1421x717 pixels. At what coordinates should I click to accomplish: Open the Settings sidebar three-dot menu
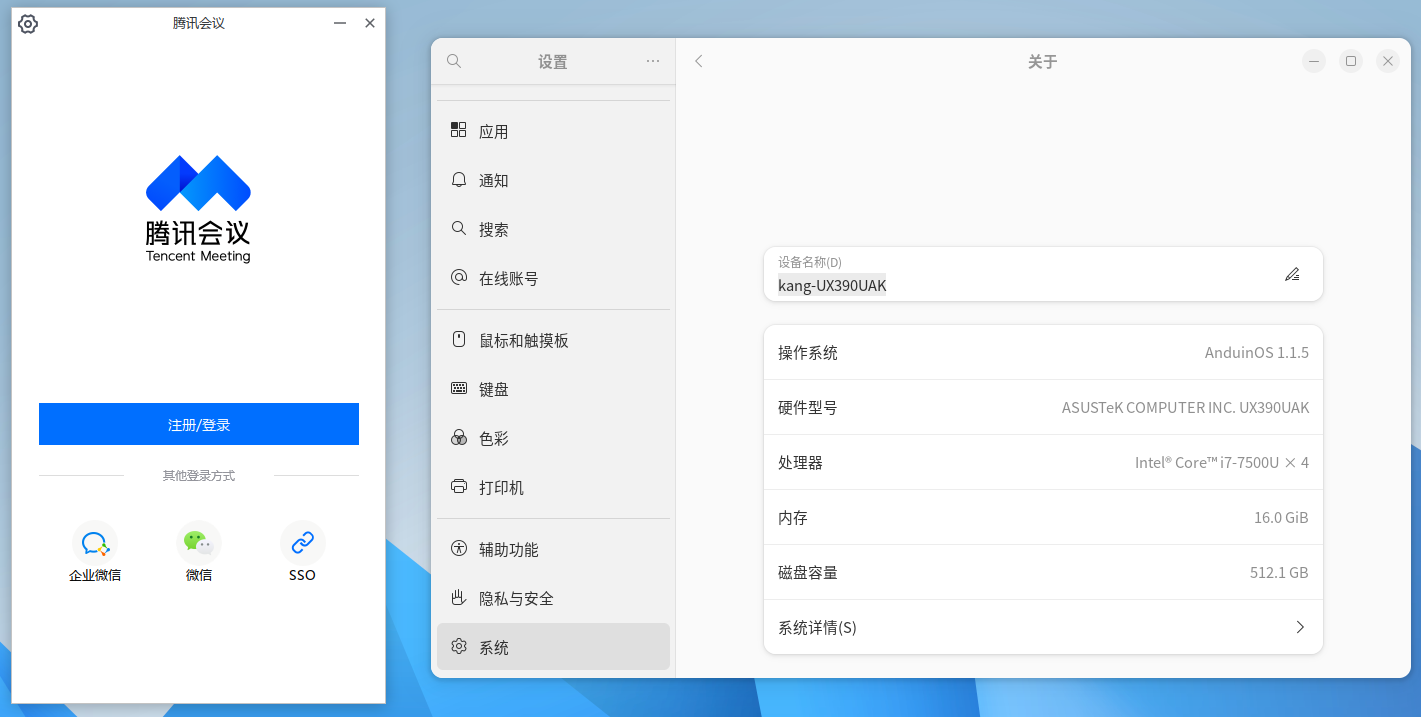(653, 61)
